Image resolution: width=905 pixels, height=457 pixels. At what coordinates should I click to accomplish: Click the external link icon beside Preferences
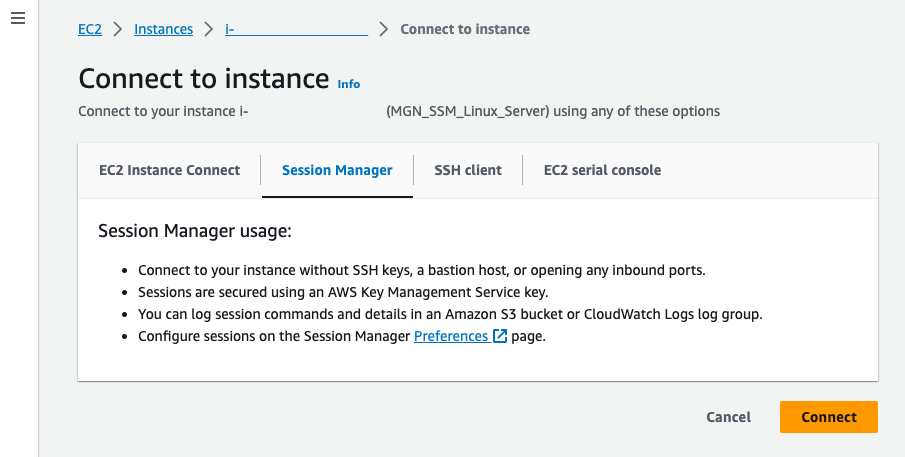(500, 336)
